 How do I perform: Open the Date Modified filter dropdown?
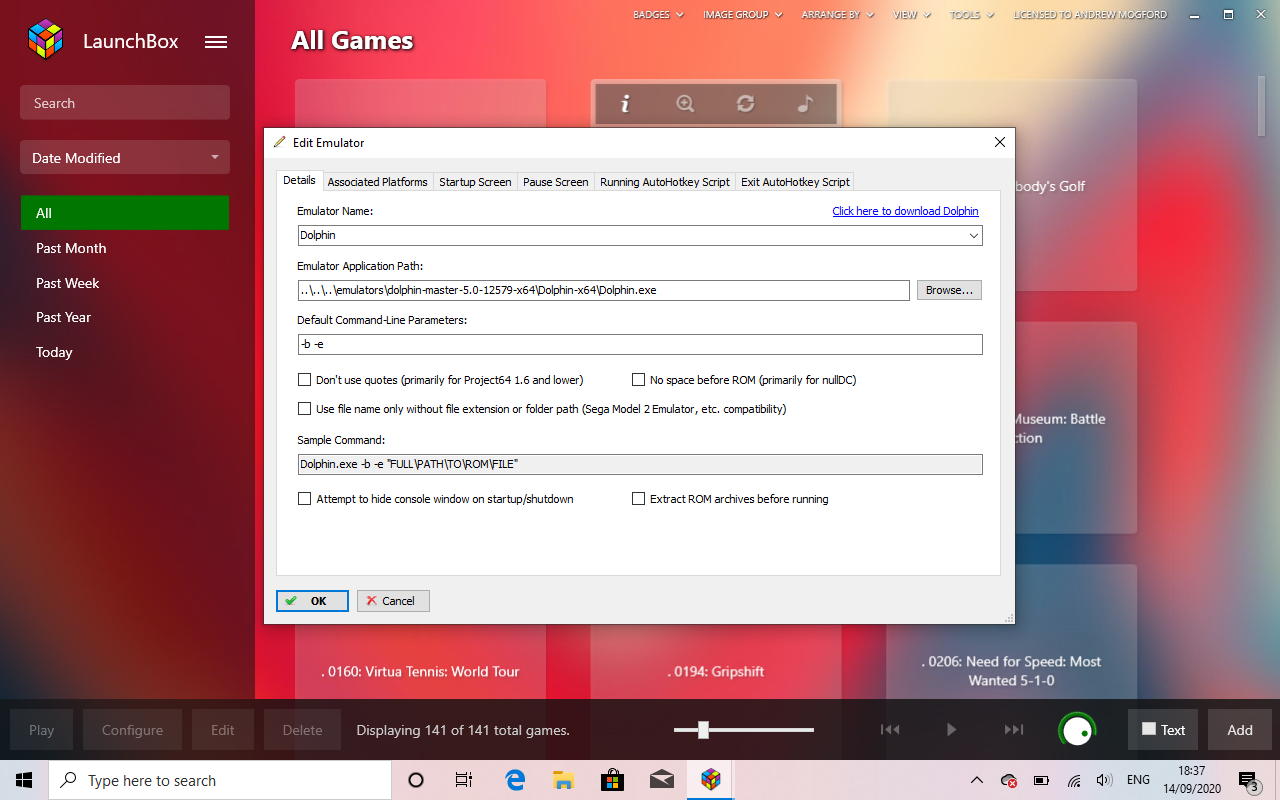(x=125, y=158)
